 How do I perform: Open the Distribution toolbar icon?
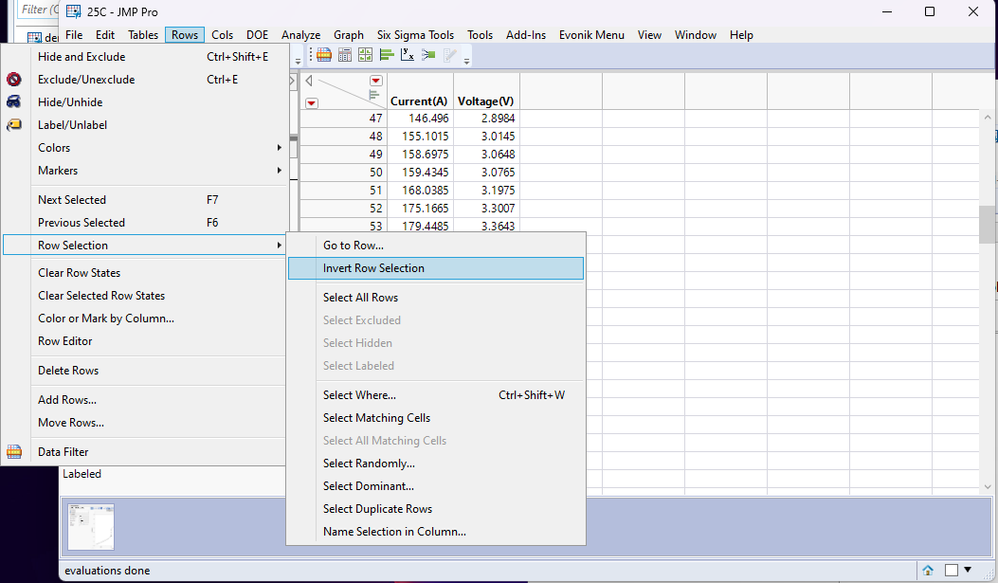386,55
